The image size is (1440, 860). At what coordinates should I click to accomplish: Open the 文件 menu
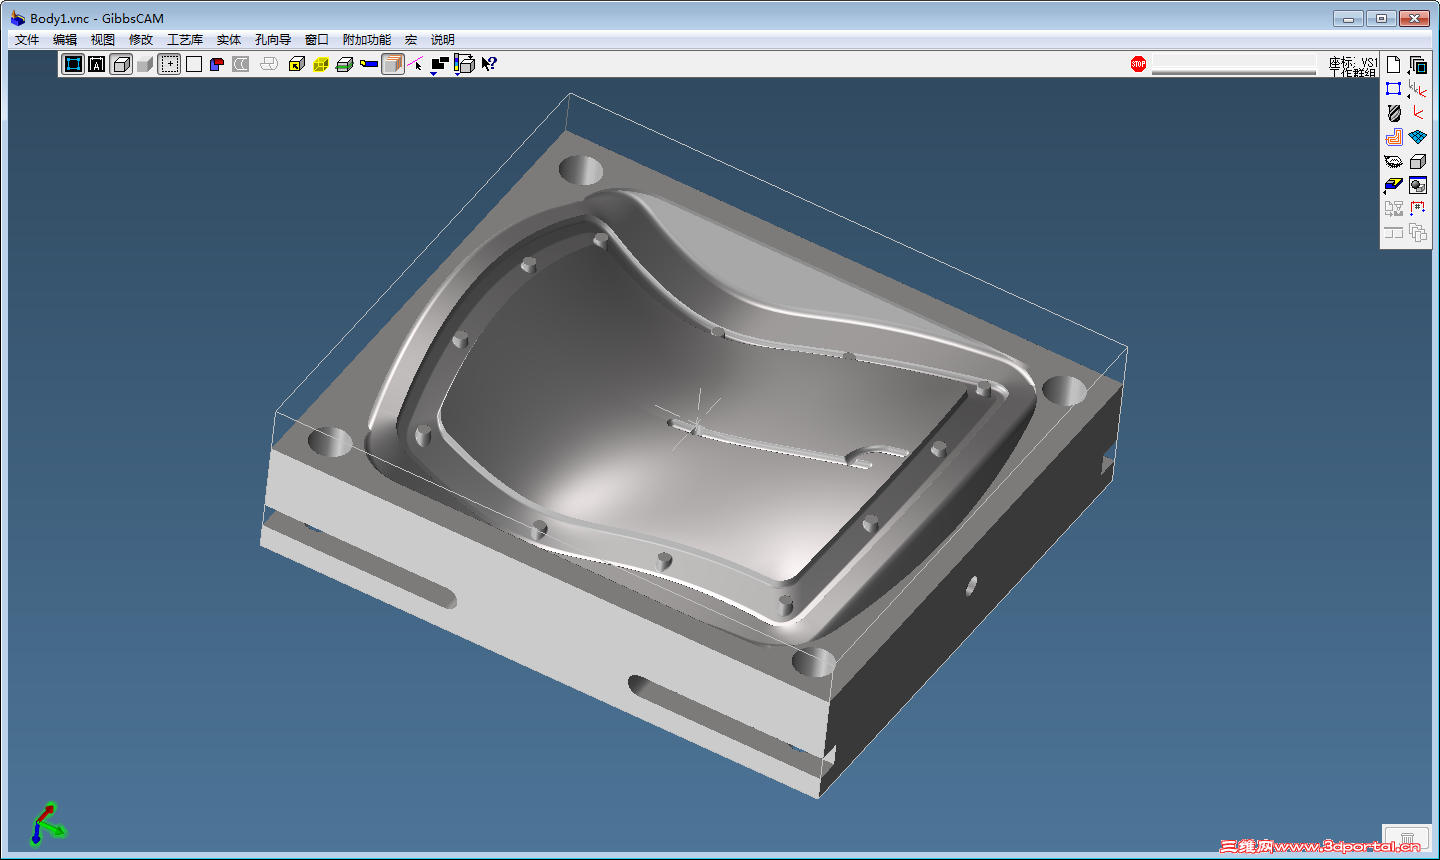pos(27,40)
